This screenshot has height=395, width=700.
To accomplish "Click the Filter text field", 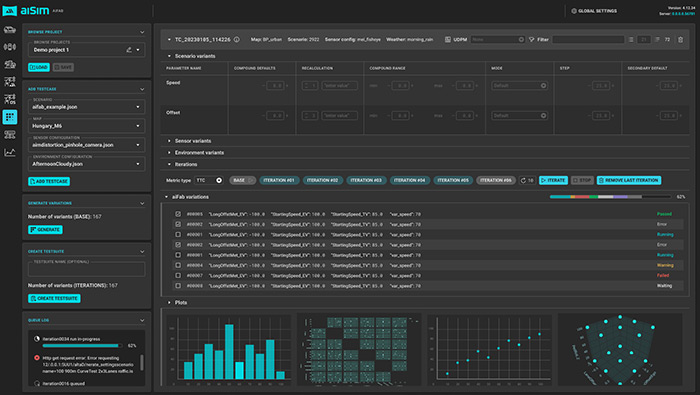I will pos(588,40).
